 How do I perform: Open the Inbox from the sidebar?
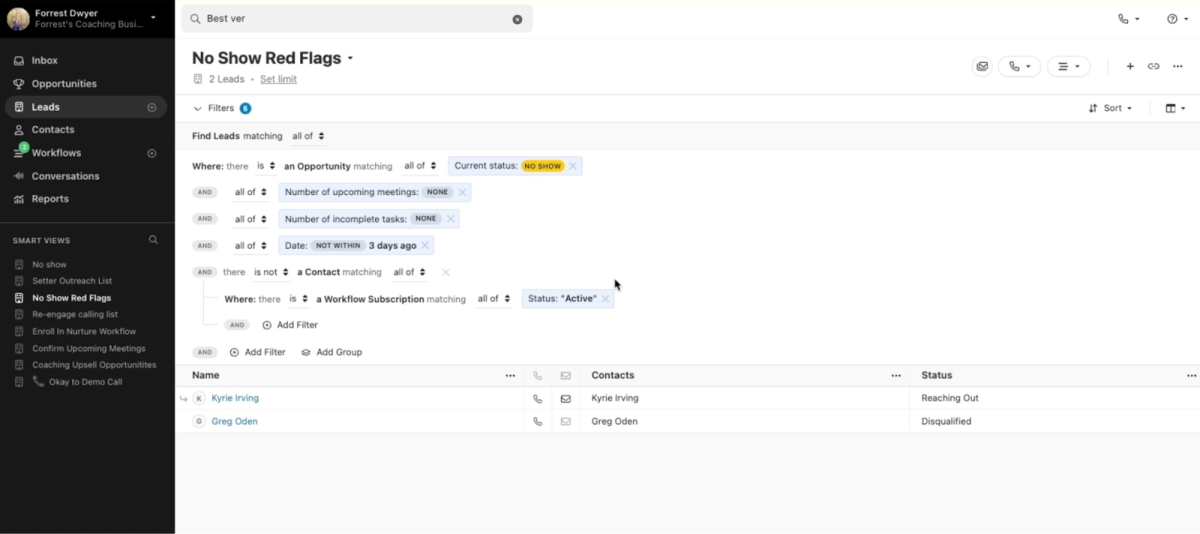coord(44,61)
